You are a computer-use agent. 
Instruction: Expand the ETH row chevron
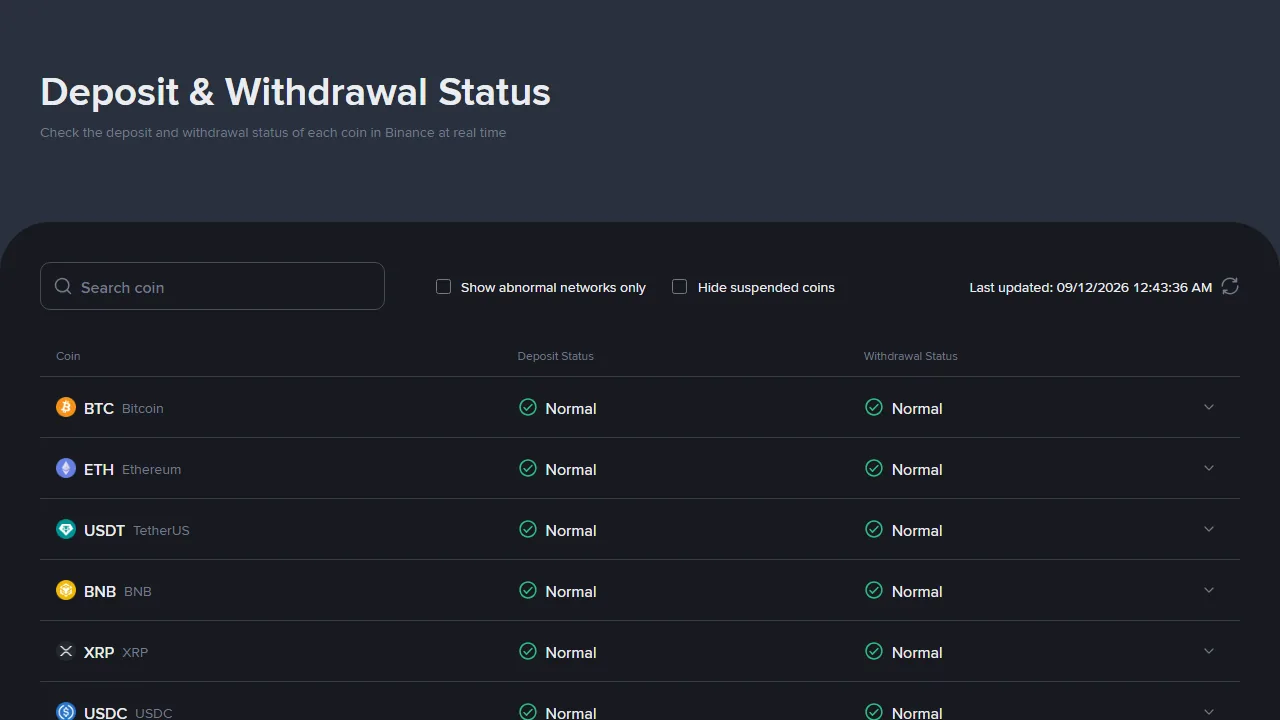[x=1209, y=468]
